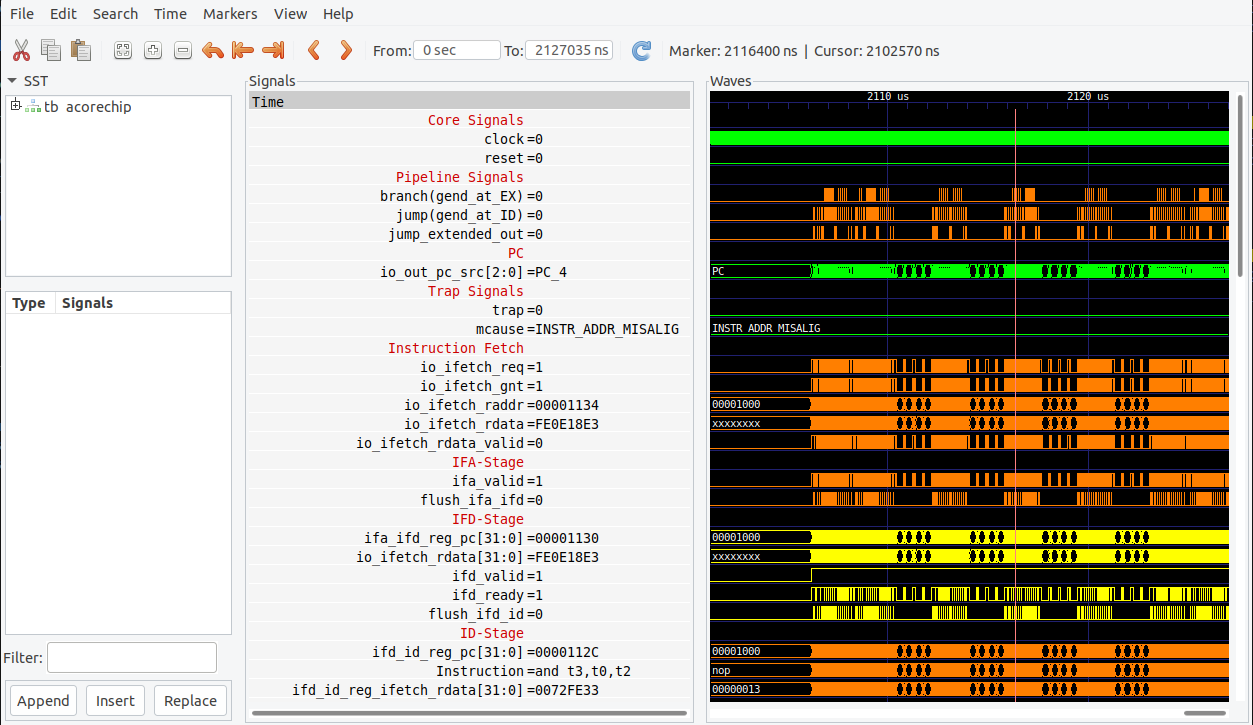The height and width of the screenshot is (725, 1253).
Task: Select the ifd_id_reg_ifetch_rdata[31:0] signal row
Action: (469, 690)
